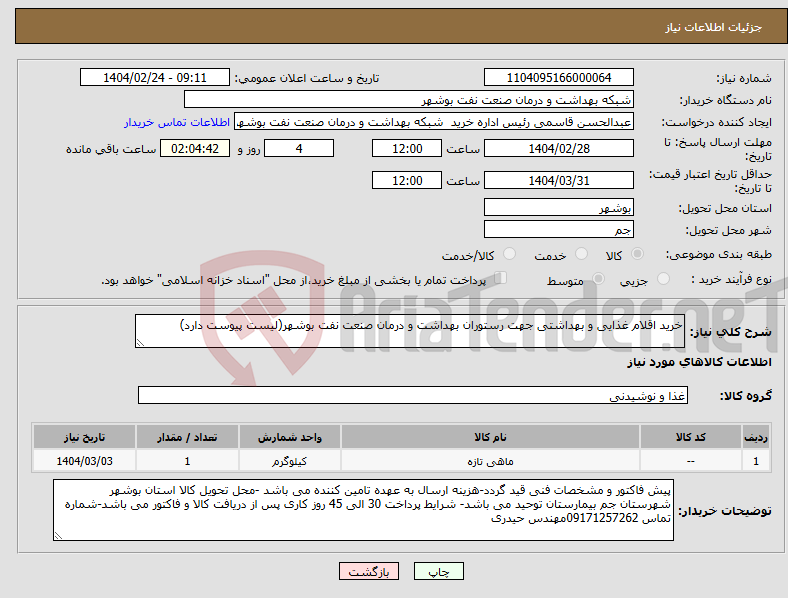Click the واحد شمارش column header
Image resolution: width=788 pixels, height=598 pixels.
click(290, 437)
